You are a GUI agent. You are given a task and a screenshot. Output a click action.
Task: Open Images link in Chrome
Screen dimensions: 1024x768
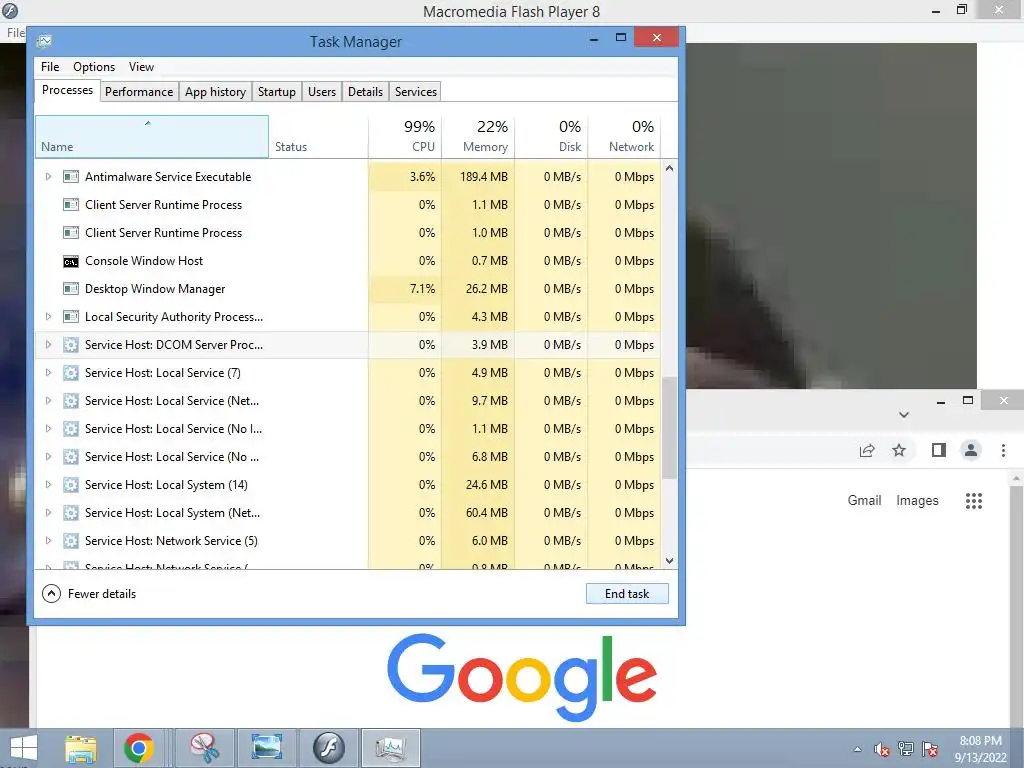[x=917, y=500]
